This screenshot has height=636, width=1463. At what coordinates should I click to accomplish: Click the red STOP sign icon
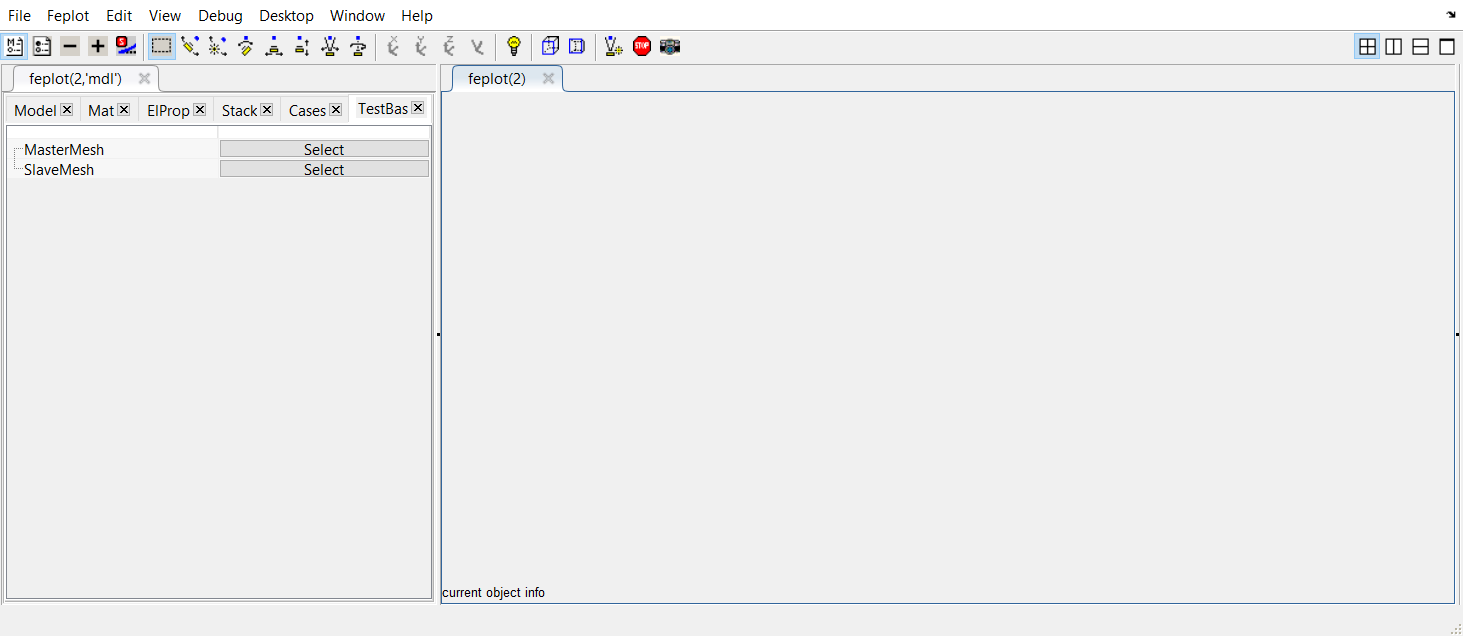(x=642, y=46)
